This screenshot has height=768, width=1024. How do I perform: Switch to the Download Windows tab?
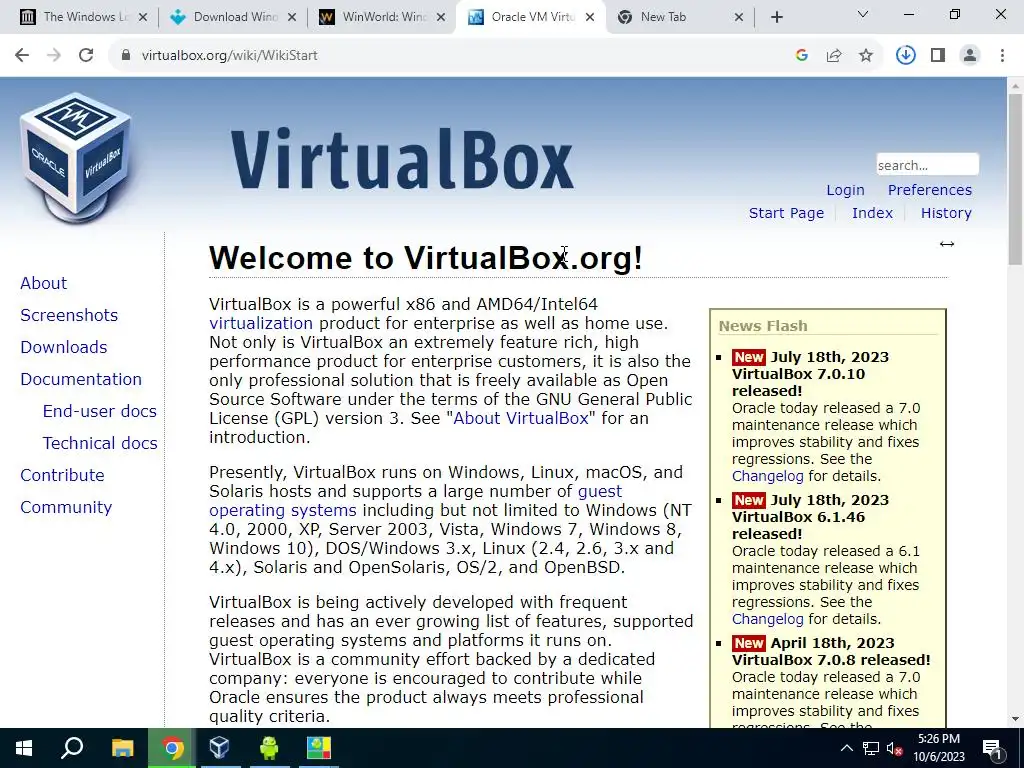click(234, 17)
